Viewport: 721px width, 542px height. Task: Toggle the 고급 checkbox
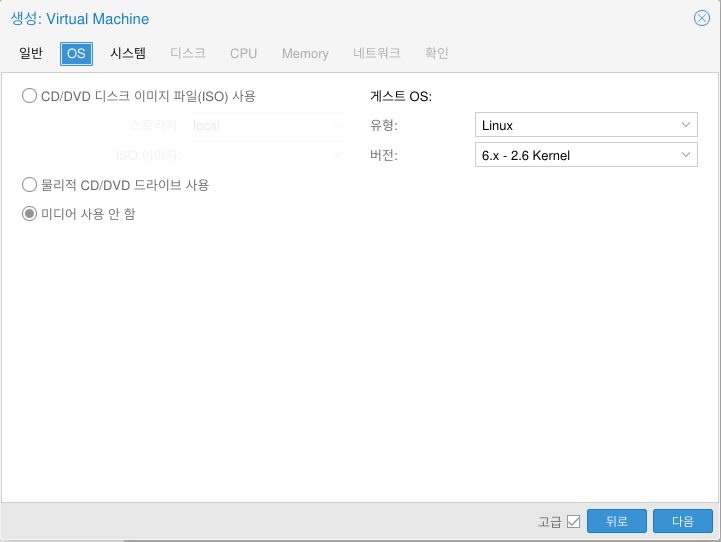(573, 521)
